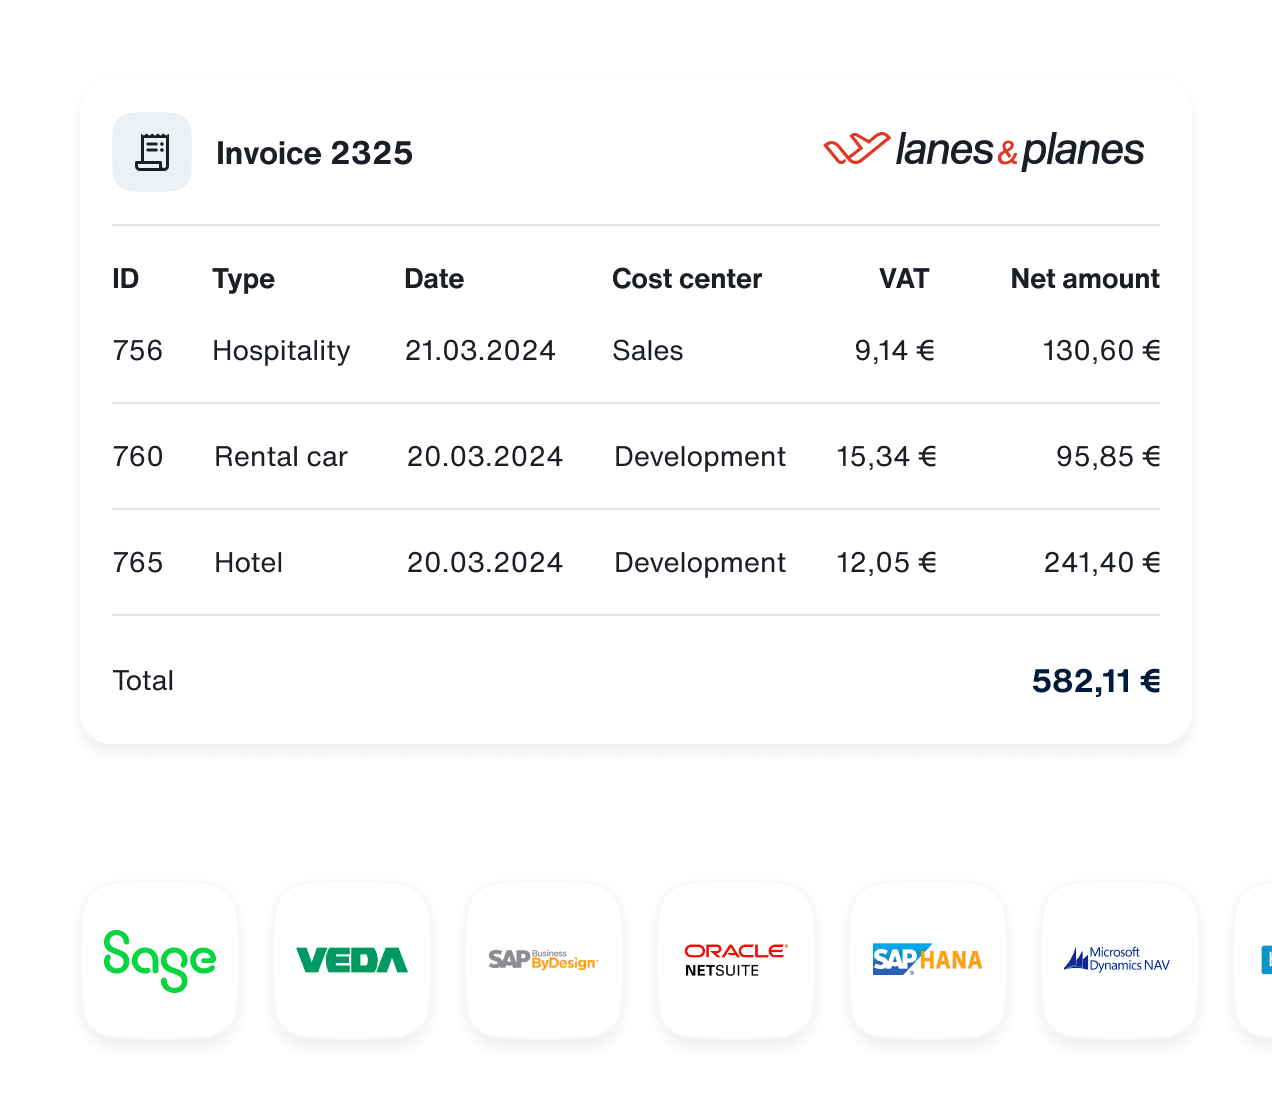The image size is (1272, 1120).
Task: Click net amount 241,40 €
Action: (1103, 562)
